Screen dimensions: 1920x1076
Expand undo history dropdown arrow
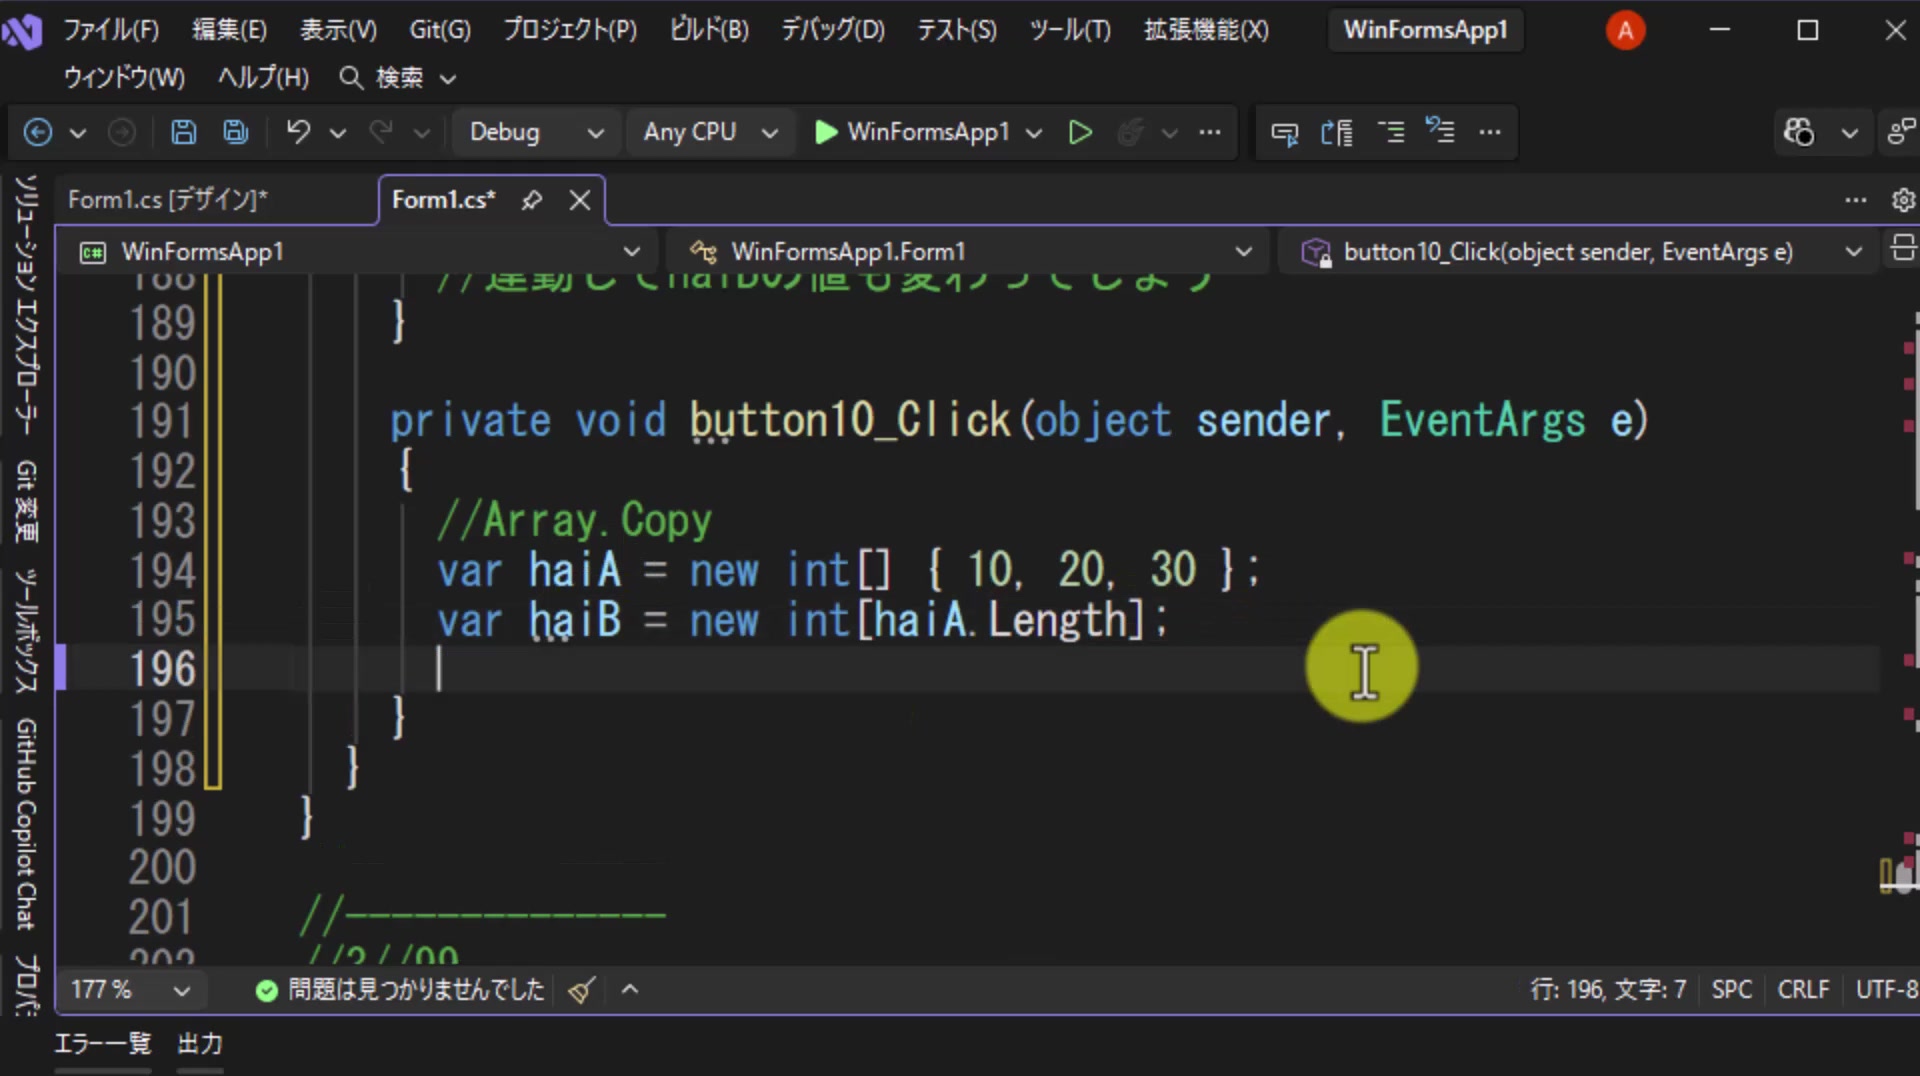[x=338, y=132]
